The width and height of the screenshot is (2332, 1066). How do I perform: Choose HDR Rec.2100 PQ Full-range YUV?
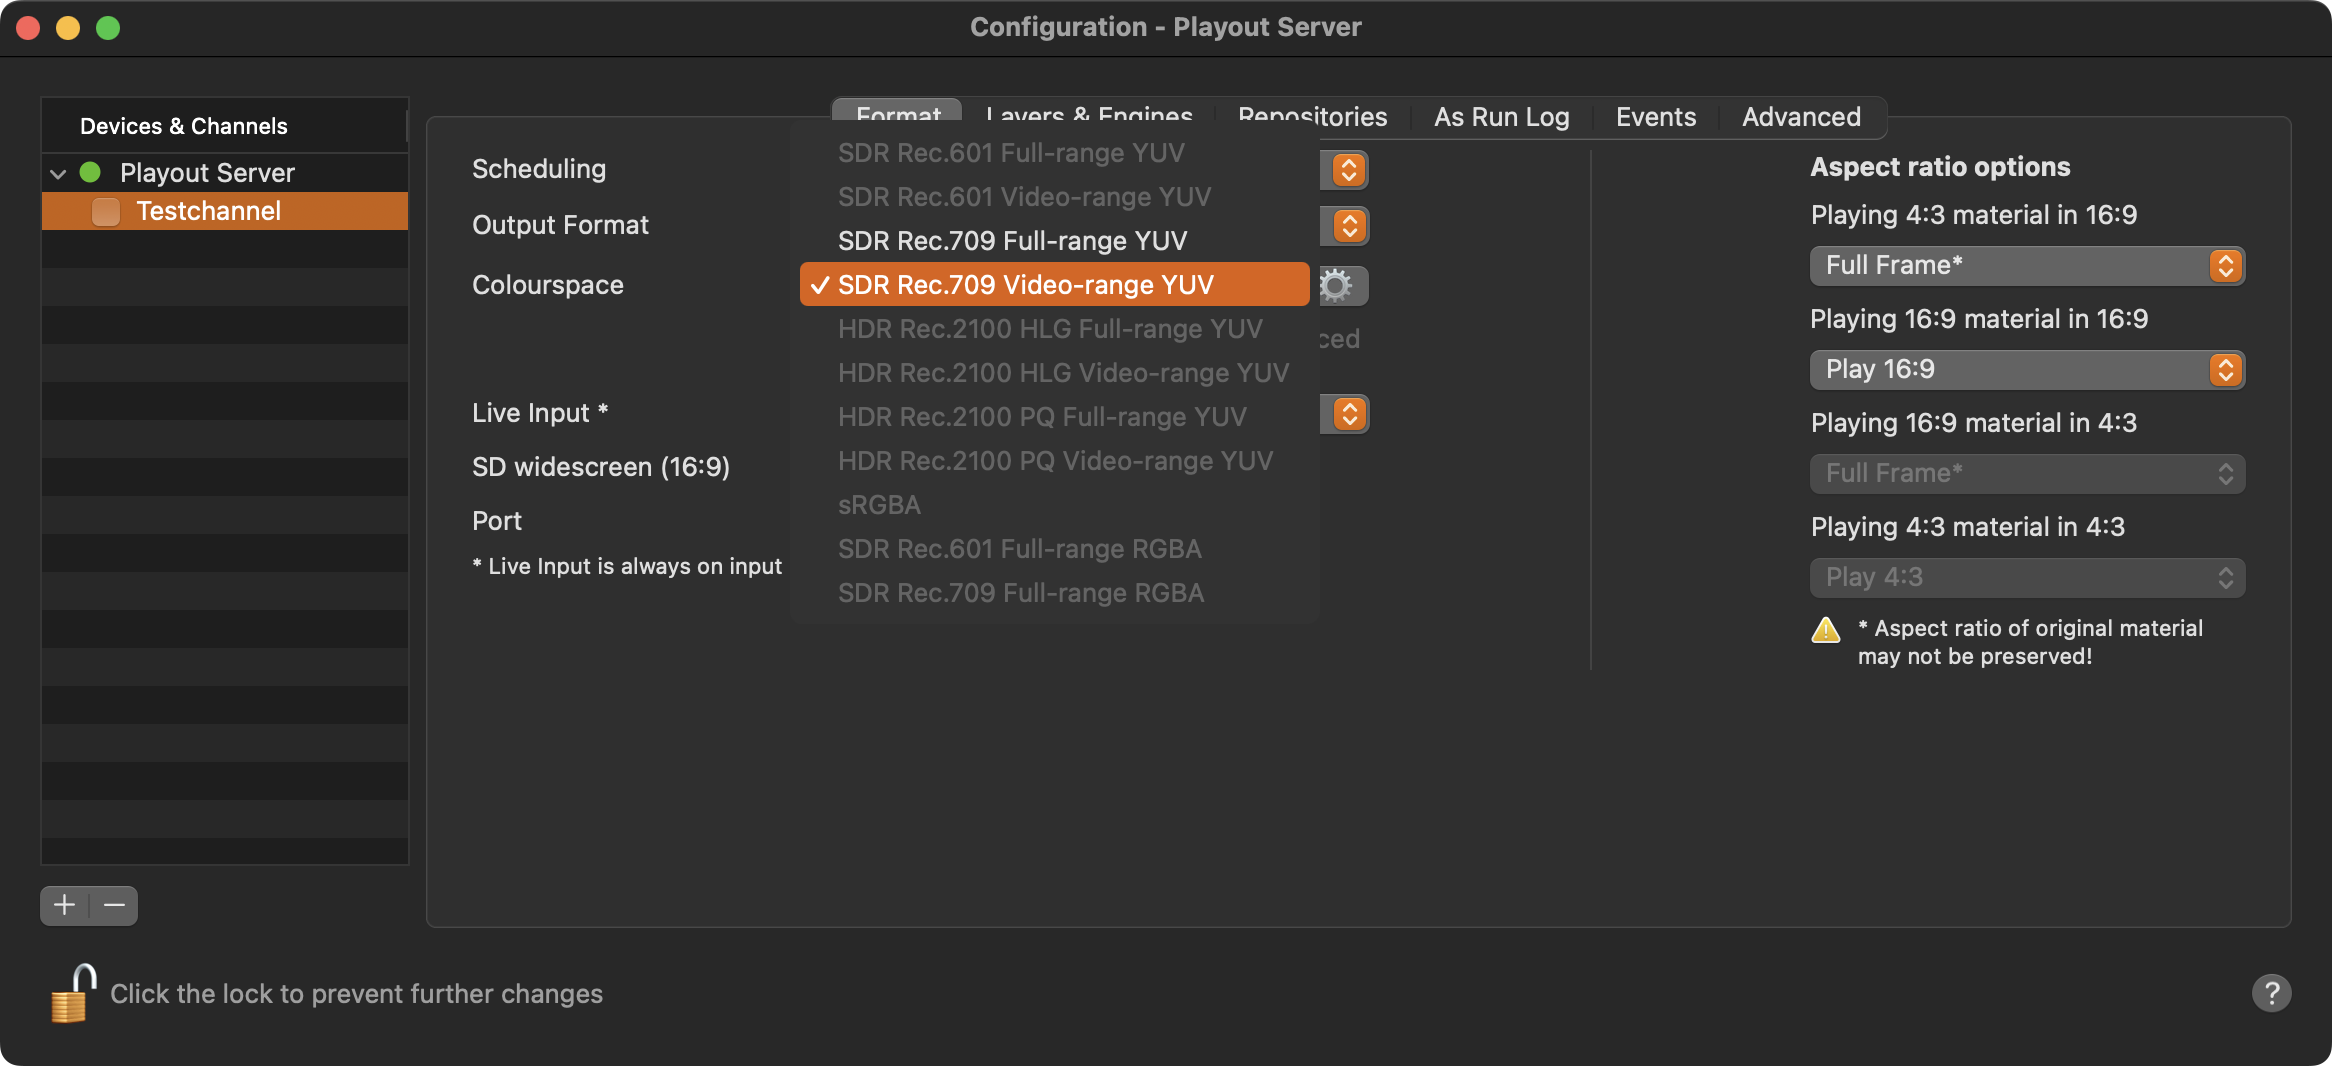(1055, 417)
